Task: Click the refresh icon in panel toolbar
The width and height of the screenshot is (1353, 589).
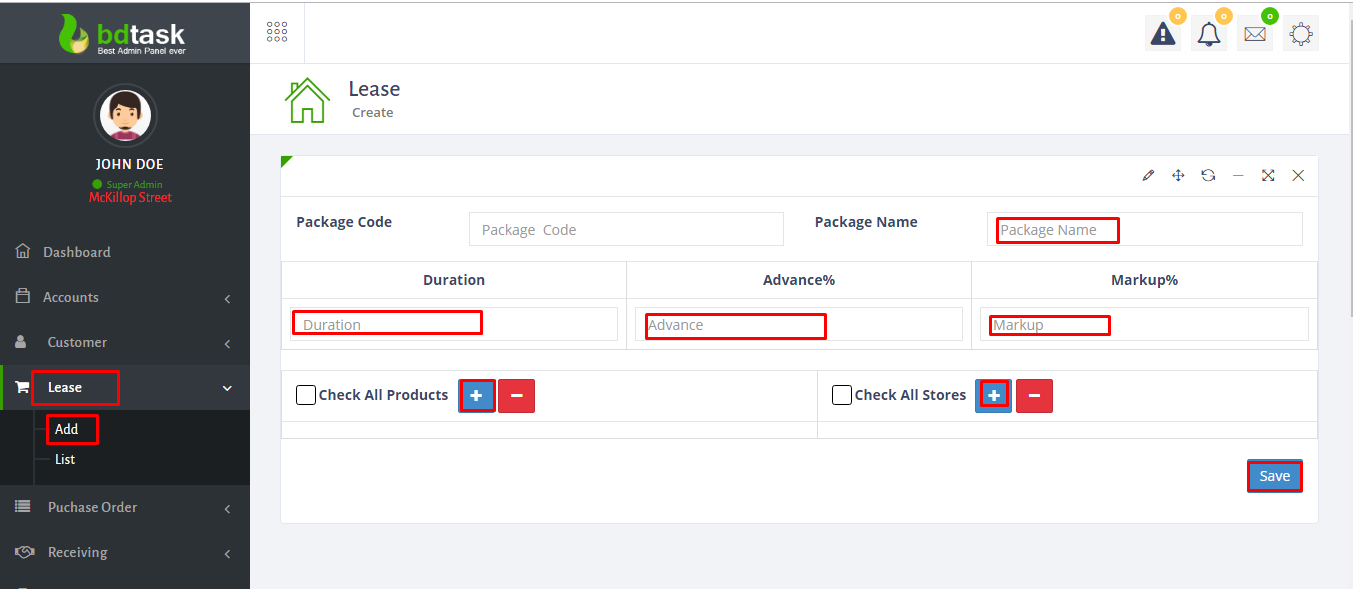Action: (1208, 176)
